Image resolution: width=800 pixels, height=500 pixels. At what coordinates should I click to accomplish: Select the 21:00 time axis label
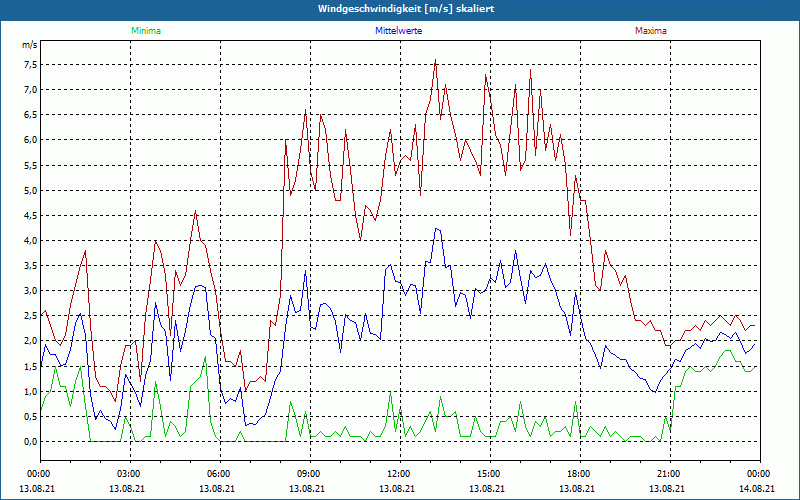click(669, 474)
